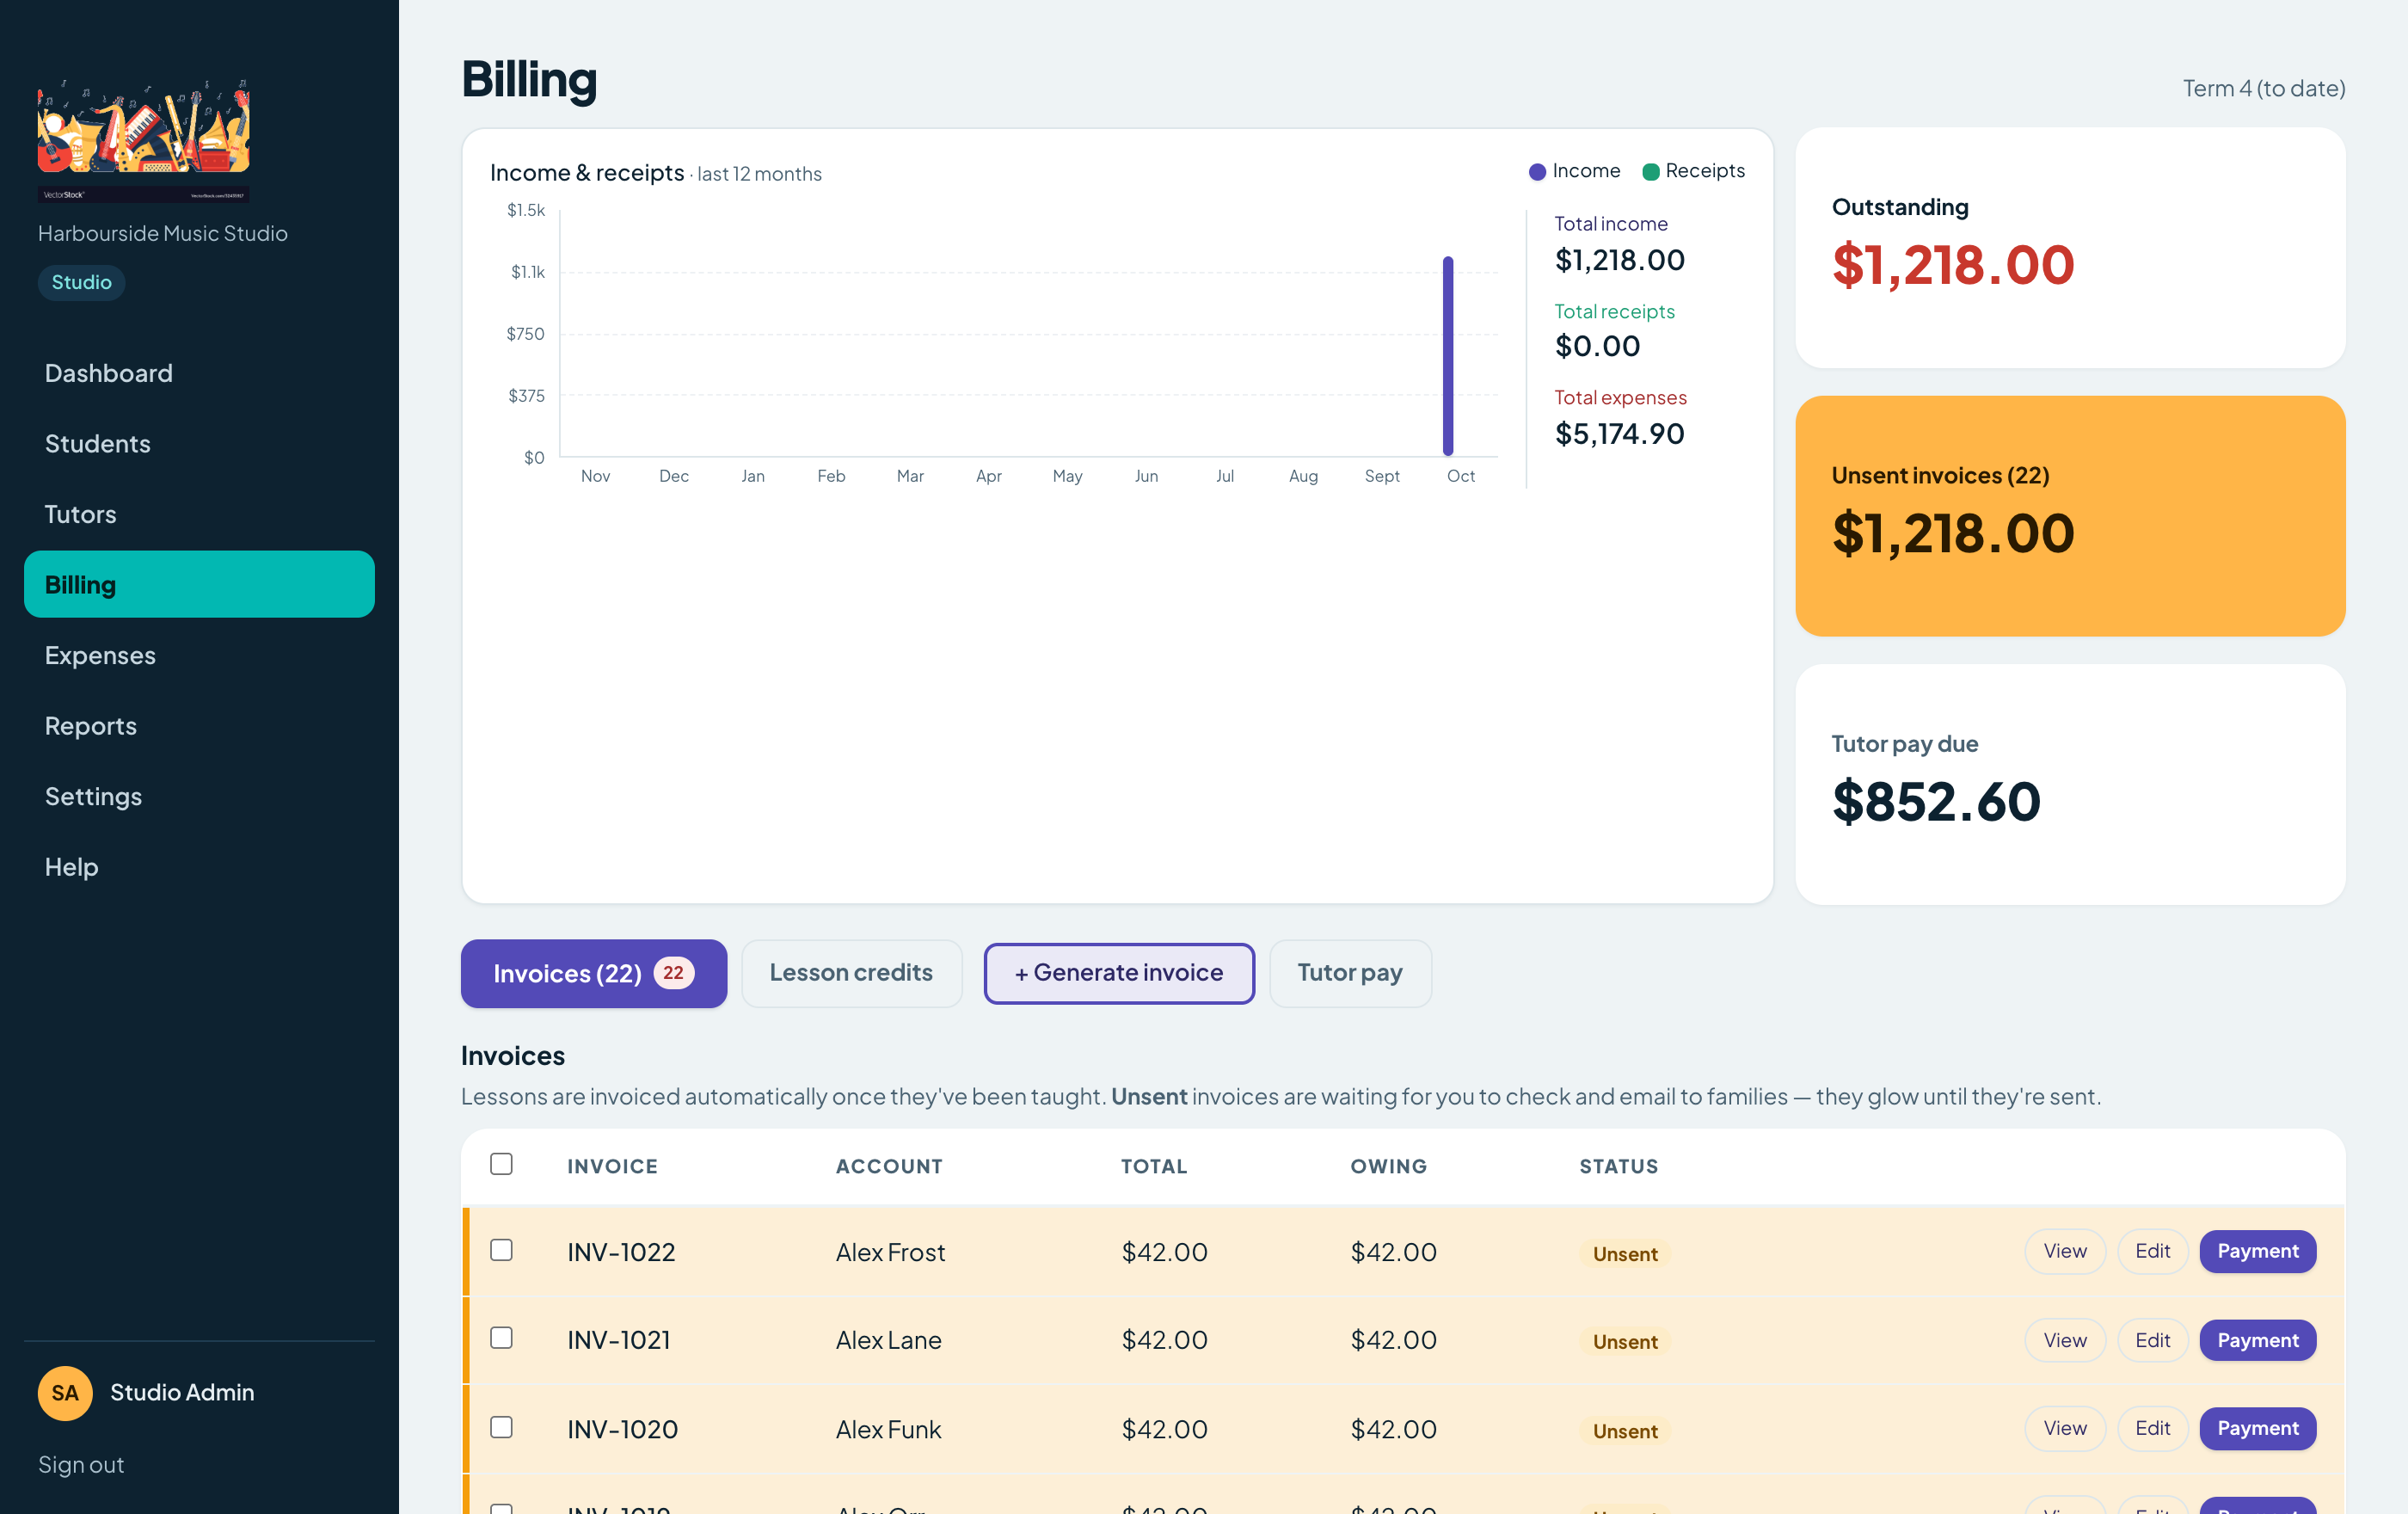Screen dimensions: 2408x1514
Task: Toggle the select-all invoices checkbox
Action: [502, 1164]
